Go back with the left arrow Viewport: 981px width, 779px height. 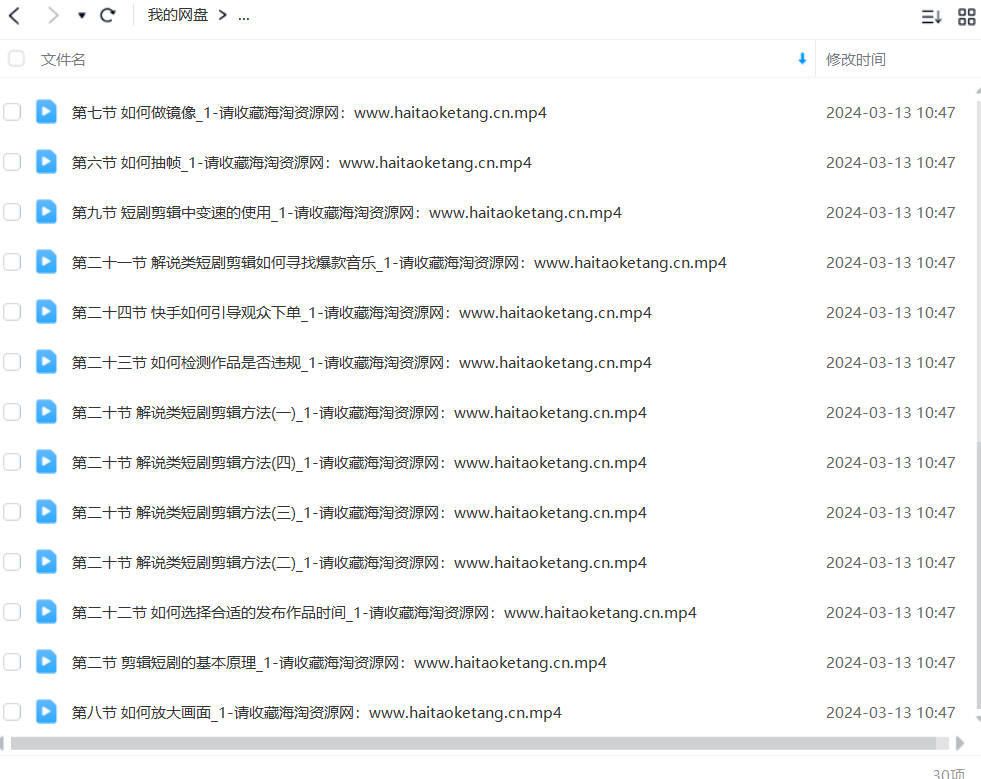pos(14,15)
